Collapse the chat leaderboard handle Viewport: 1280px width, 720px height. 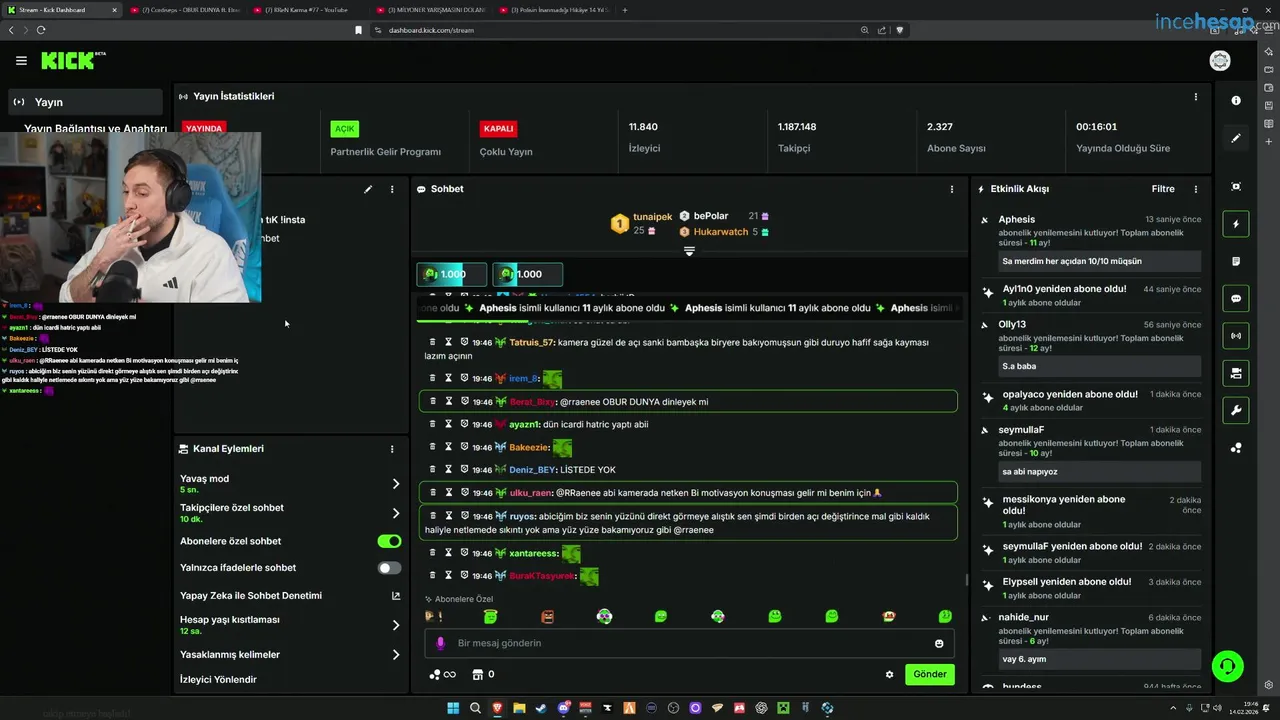pyautogui.click(x=689, y=251)
